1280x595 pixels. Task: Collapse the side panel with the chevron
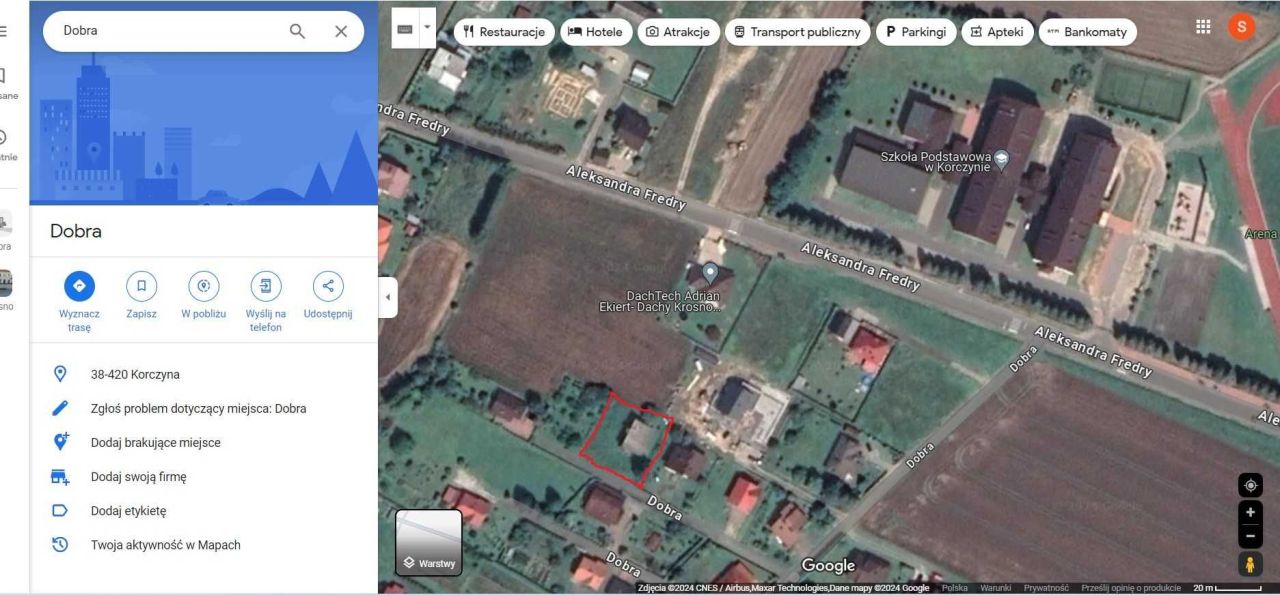[x=387, y=297]
